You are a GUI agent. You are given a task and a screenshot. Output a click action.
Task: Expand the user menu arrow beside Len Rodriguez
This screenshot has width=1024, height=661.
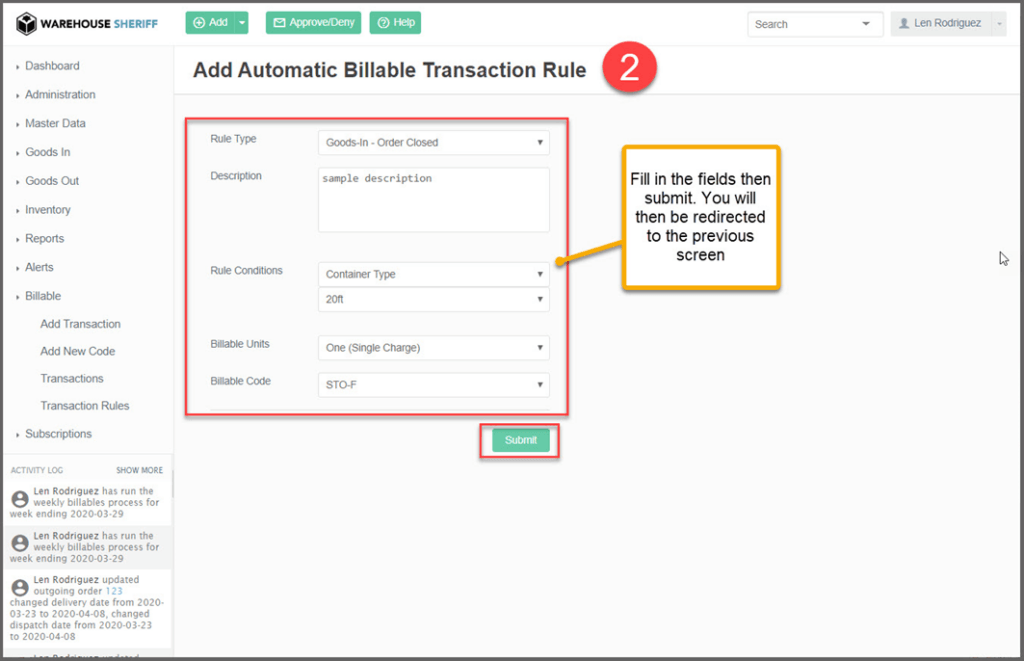coord(997,24)
